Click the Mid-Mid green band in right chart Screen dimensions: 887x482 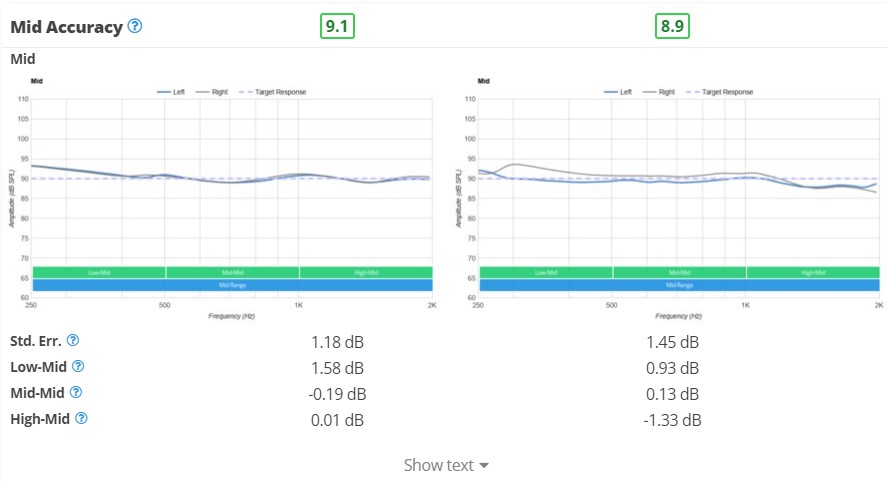click(679, 273)
